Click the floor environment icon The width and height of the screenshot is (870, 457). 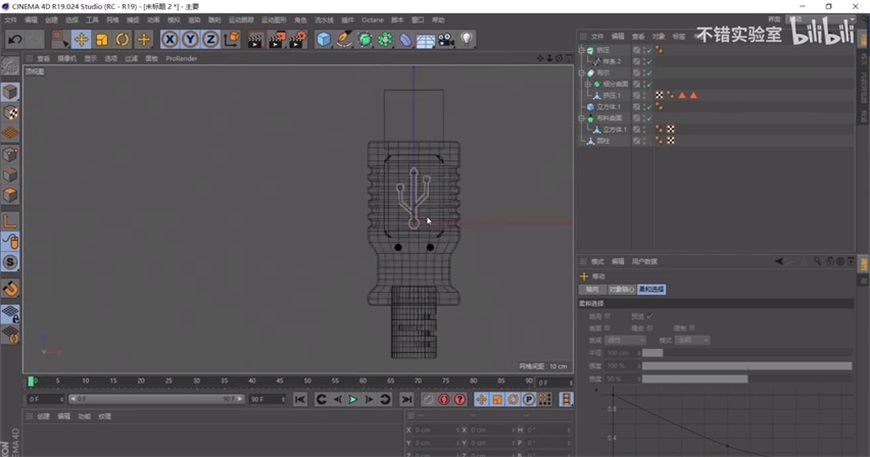point(426,40)
